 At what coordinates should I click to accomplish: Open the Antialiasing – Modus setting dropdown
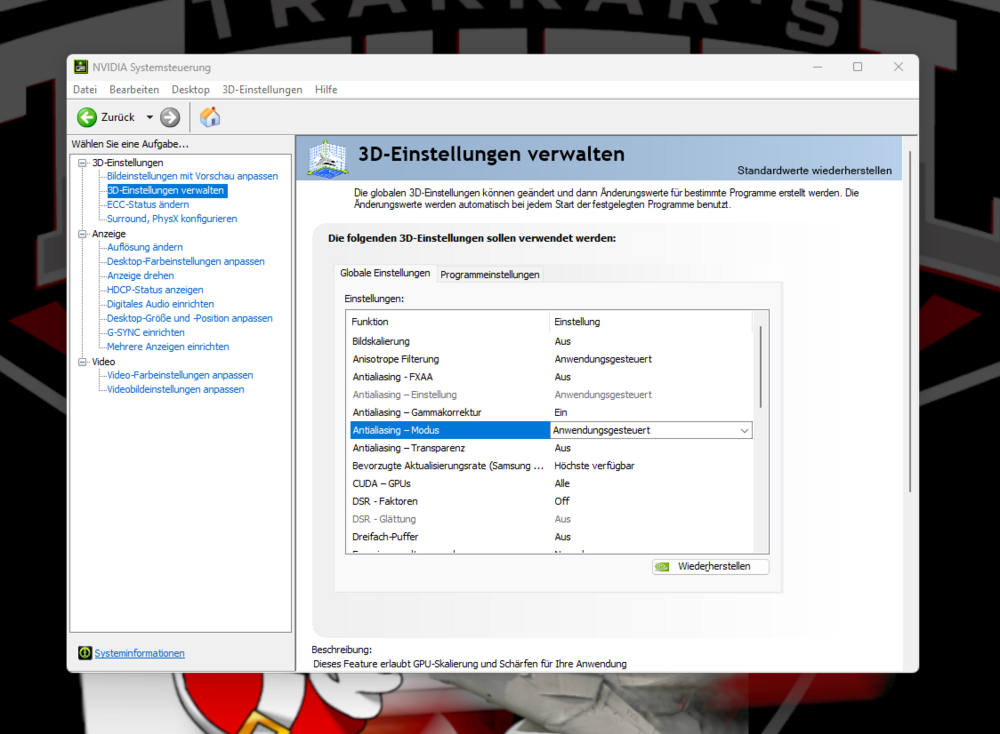[744, 430]
